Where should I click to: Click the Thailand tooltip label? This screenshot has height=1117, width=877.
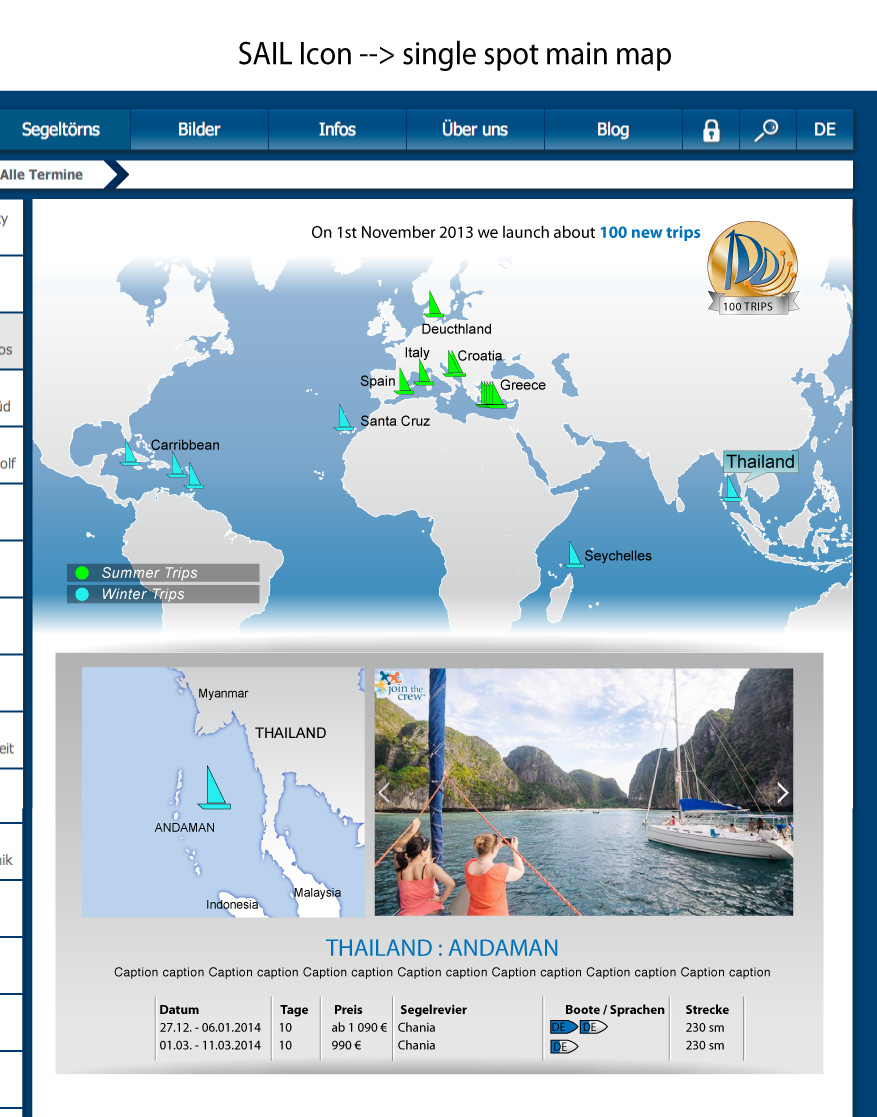(x=760, y=462)
